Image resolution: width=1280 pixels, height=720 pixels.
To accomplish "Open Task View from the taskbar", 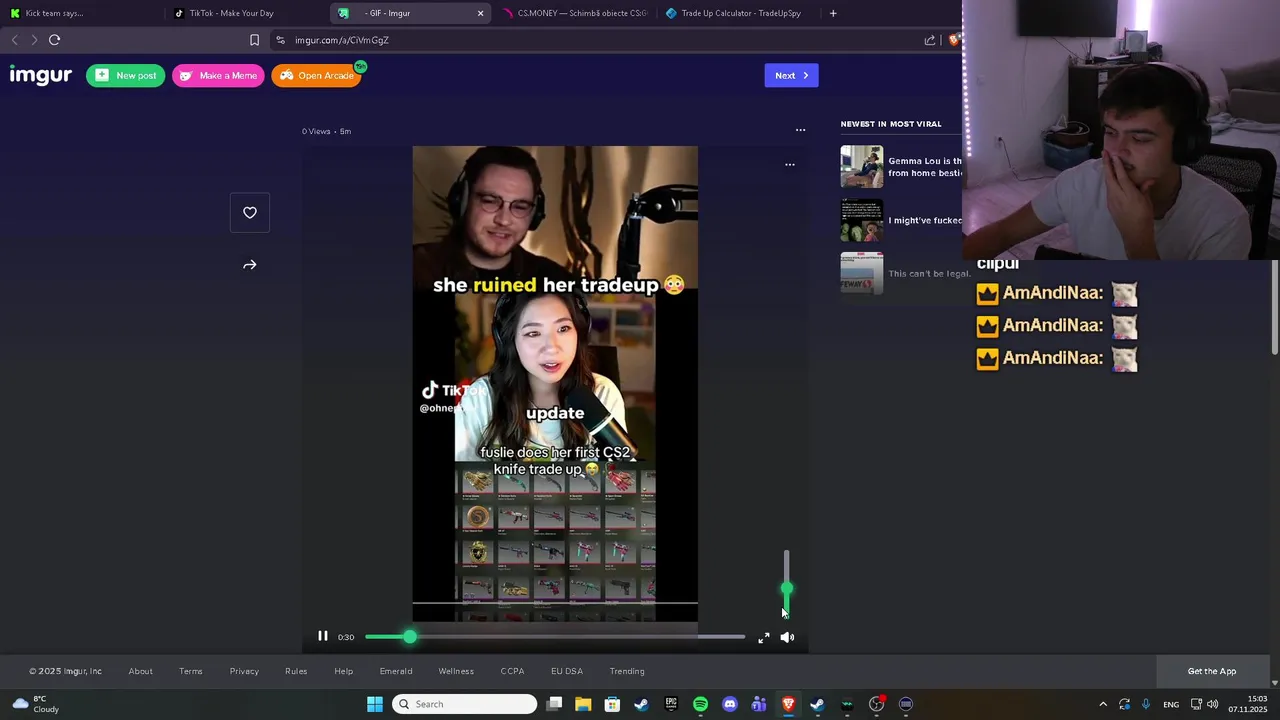I will pyautogui.click(x=555, y=704).
